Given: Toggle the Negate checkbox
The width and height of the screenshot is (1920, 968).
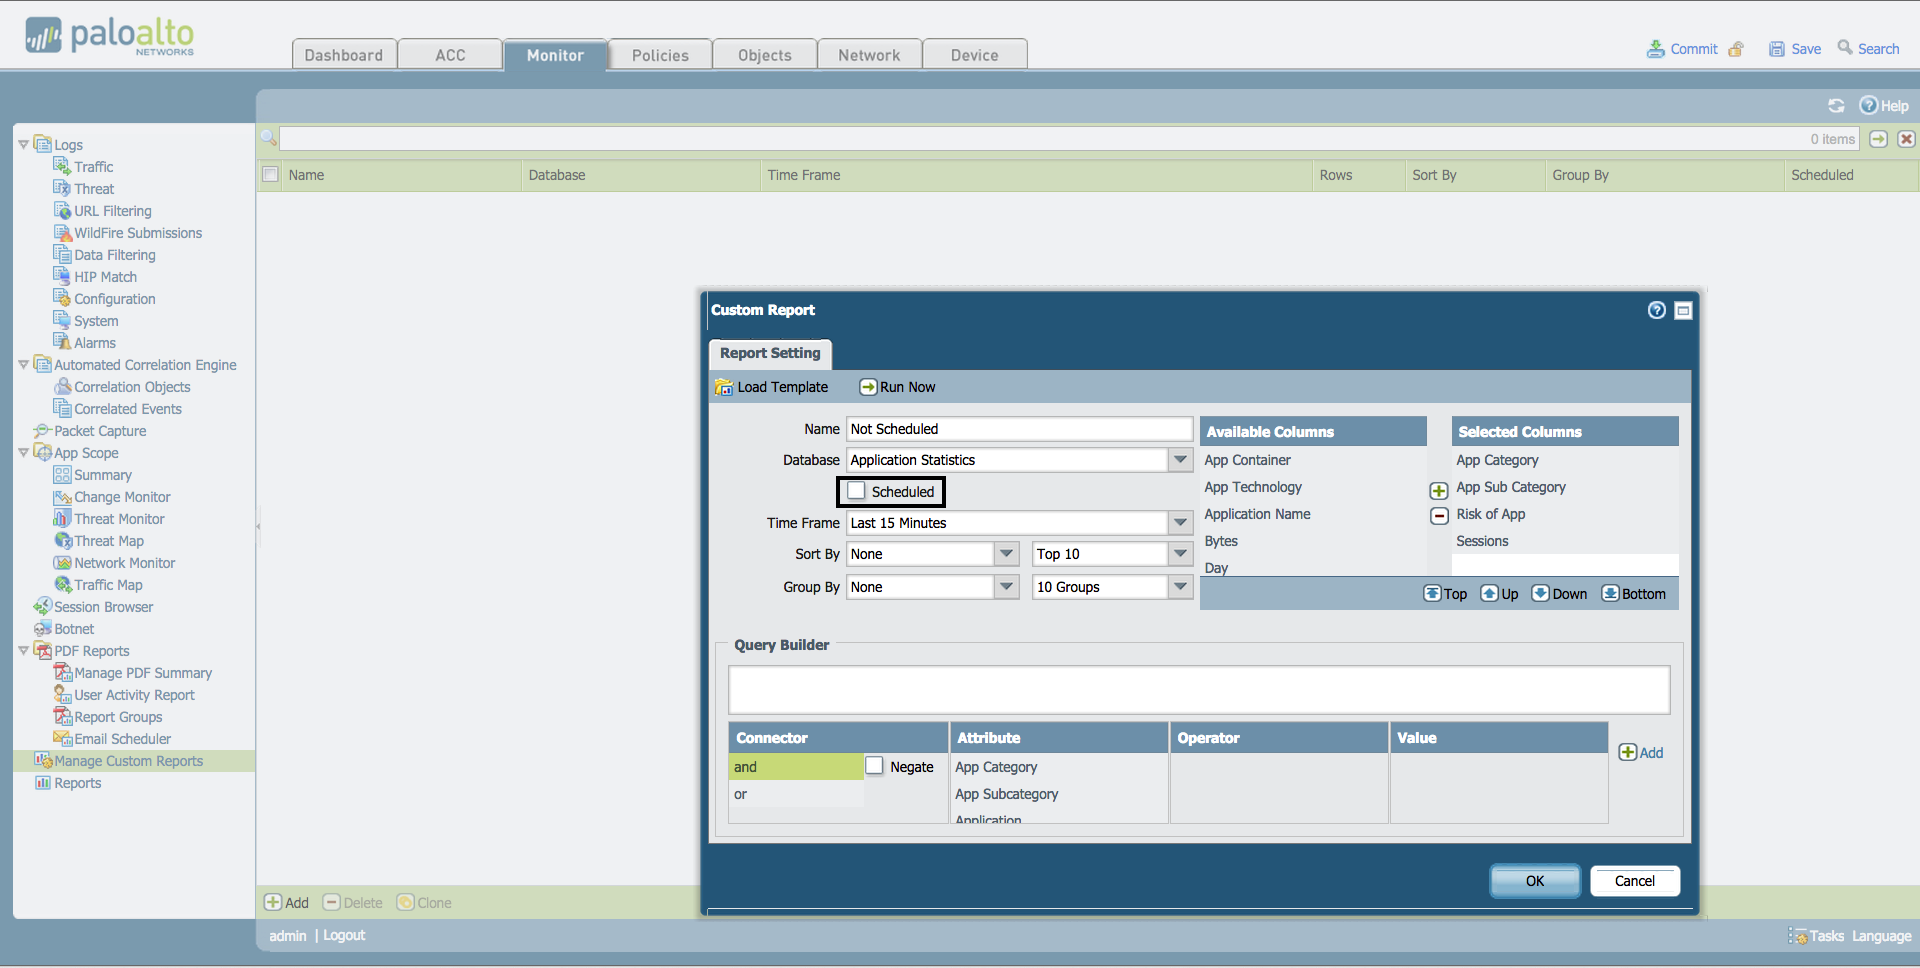Looking at the screenshot, I should click(875, 766).
